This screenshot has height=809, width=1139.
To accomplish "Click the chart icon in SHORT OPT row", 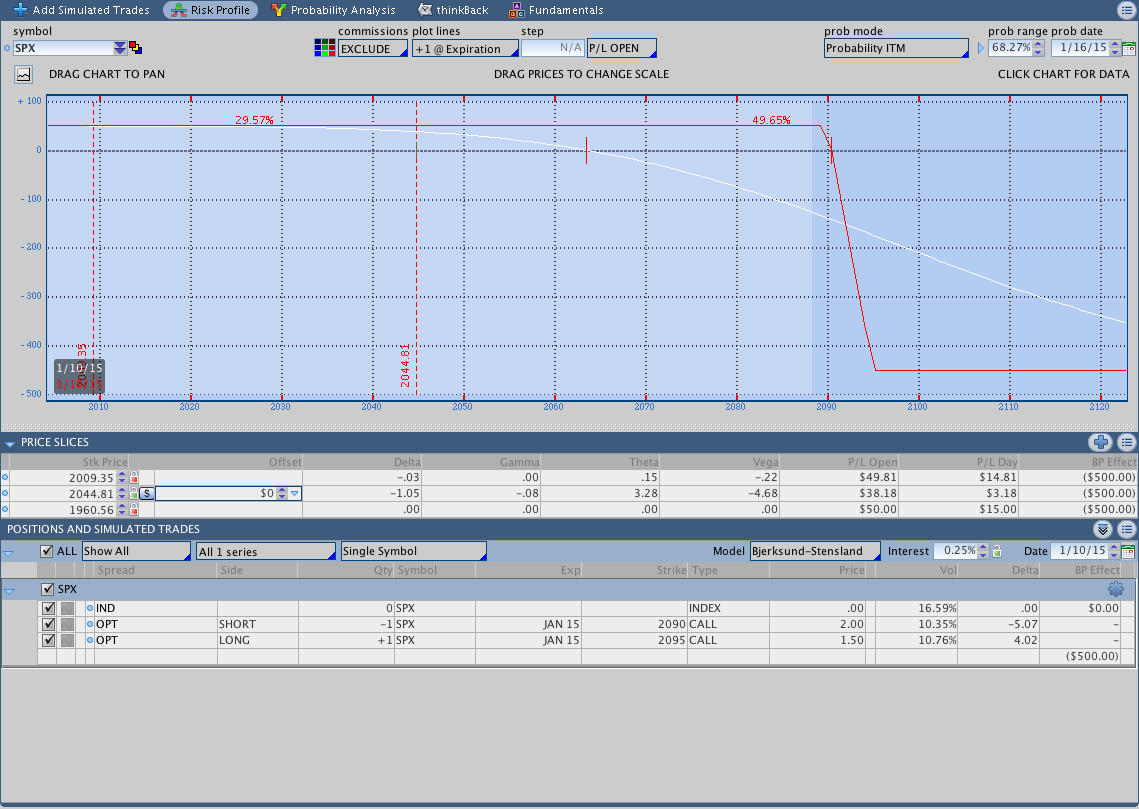I will pyautogui.click(x=67, y=624).
